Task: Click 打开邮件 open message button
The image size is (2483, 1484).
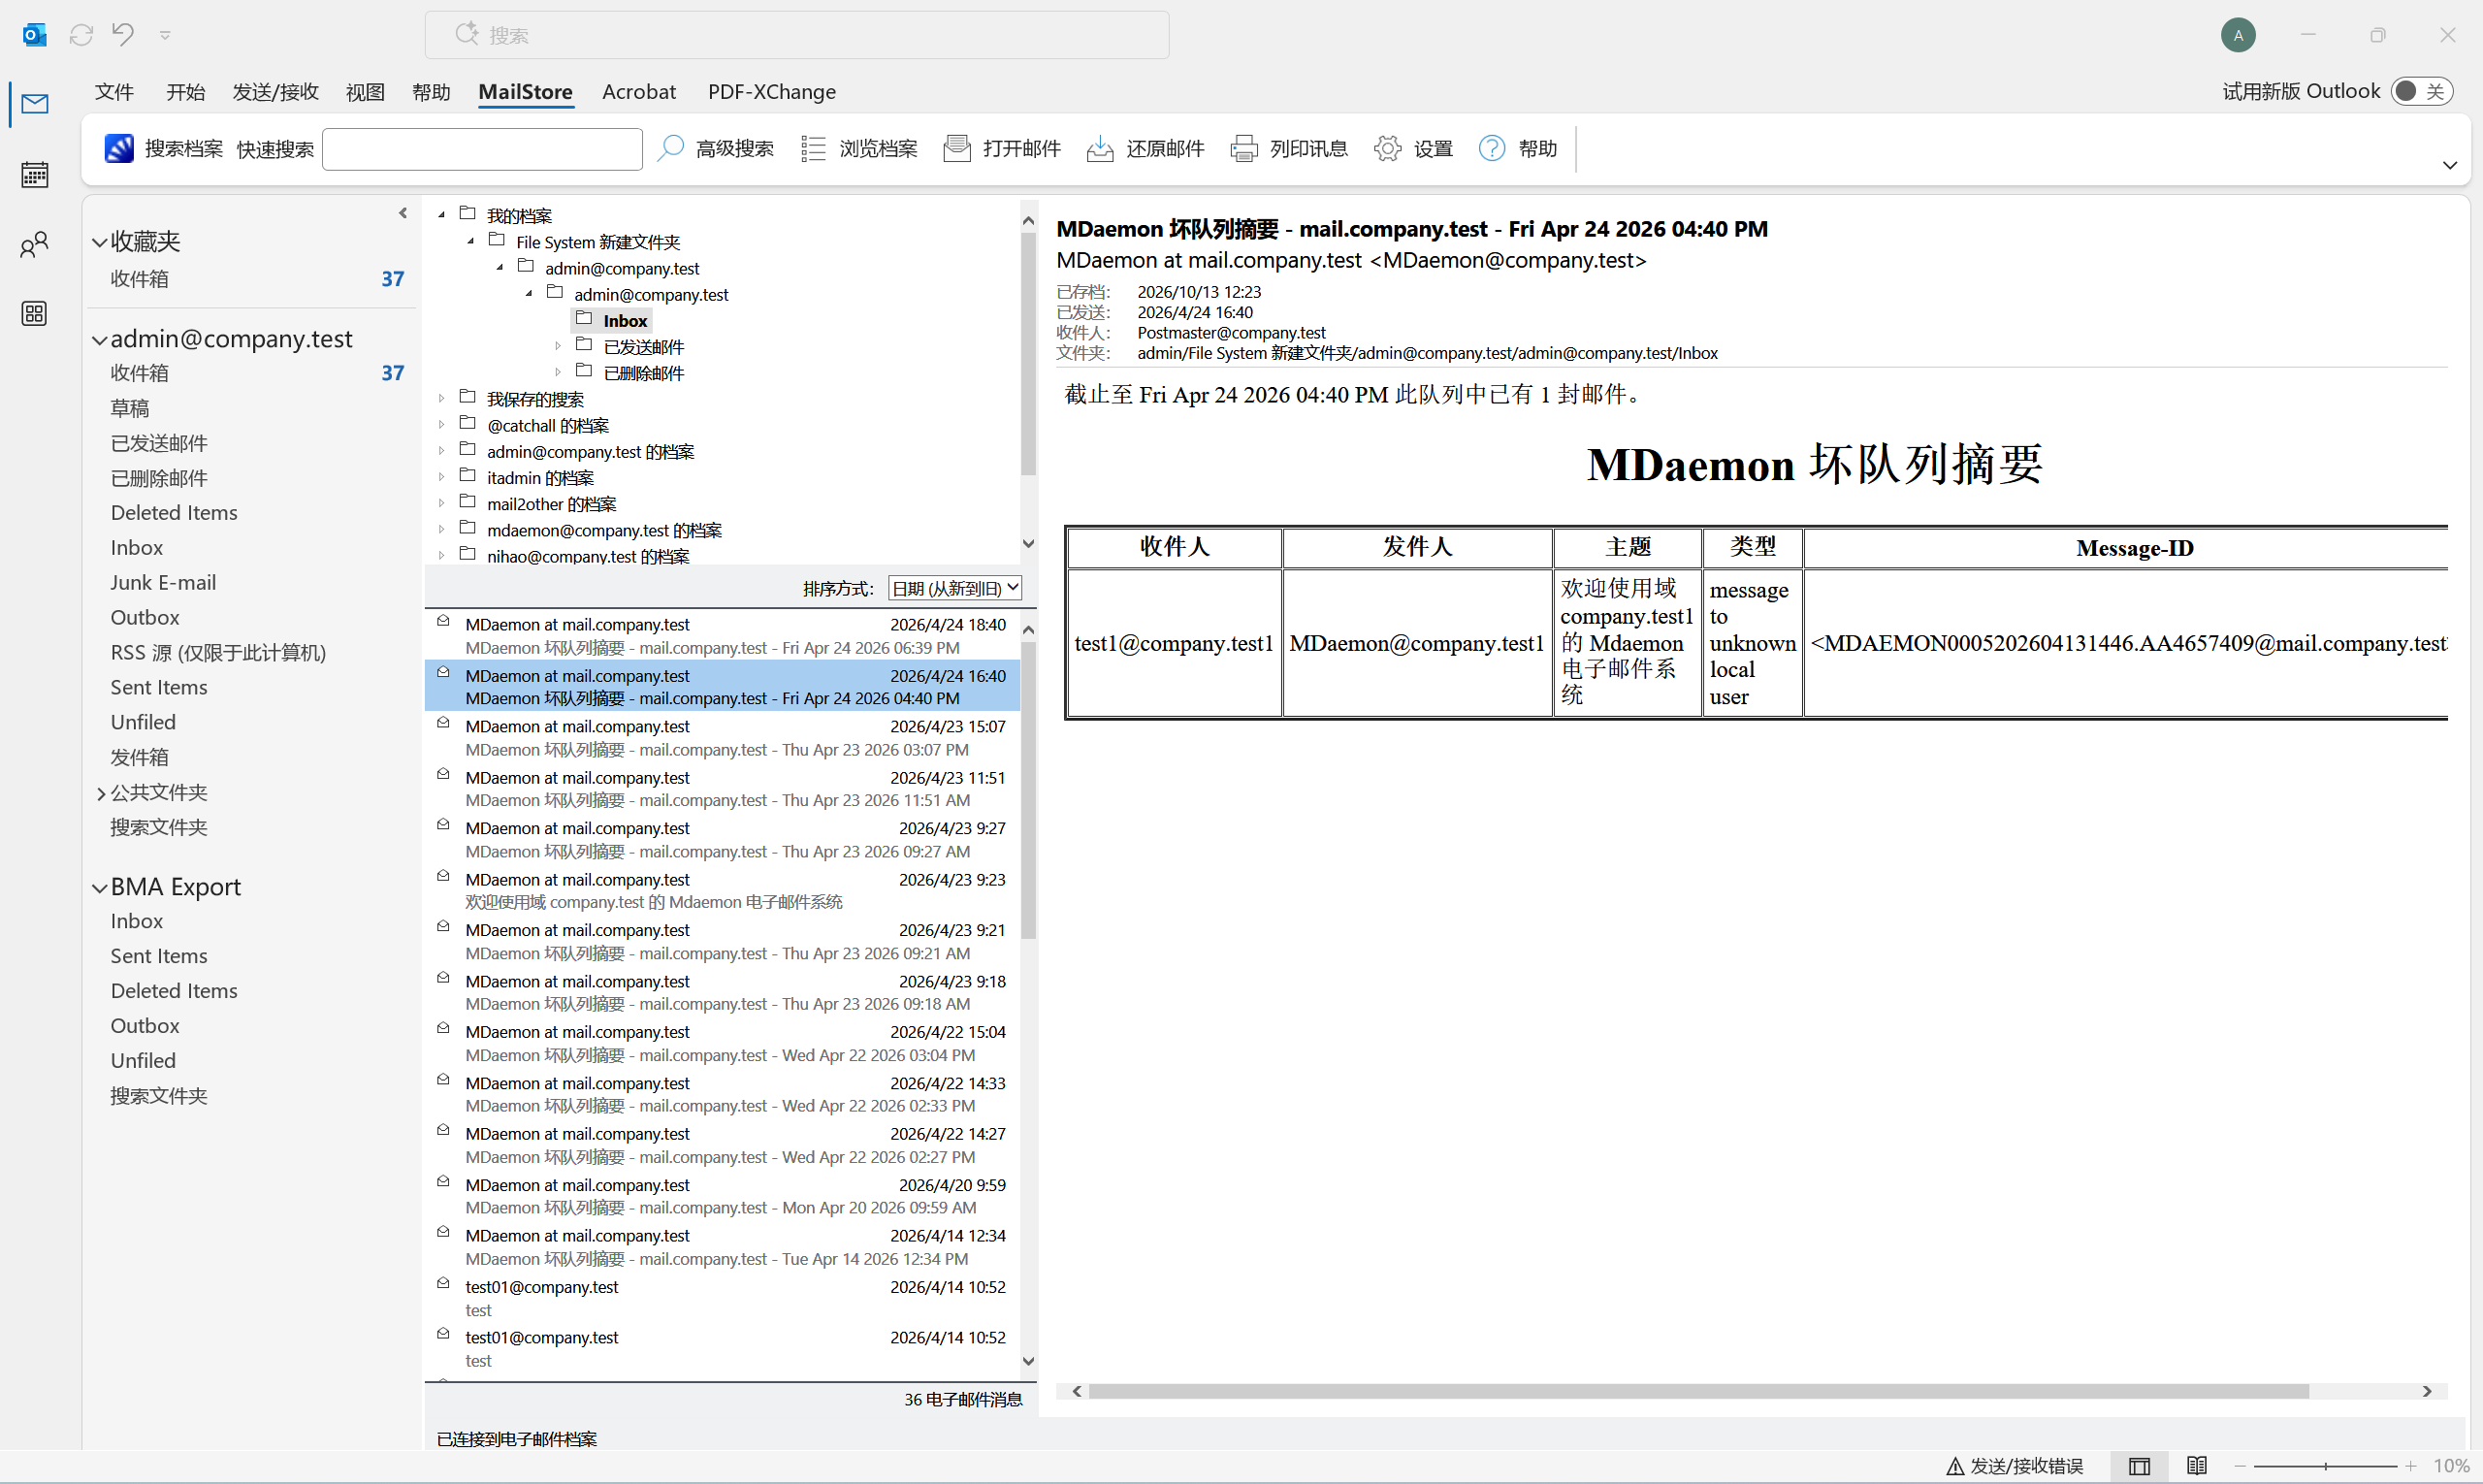Action: tap(1002, 148)
